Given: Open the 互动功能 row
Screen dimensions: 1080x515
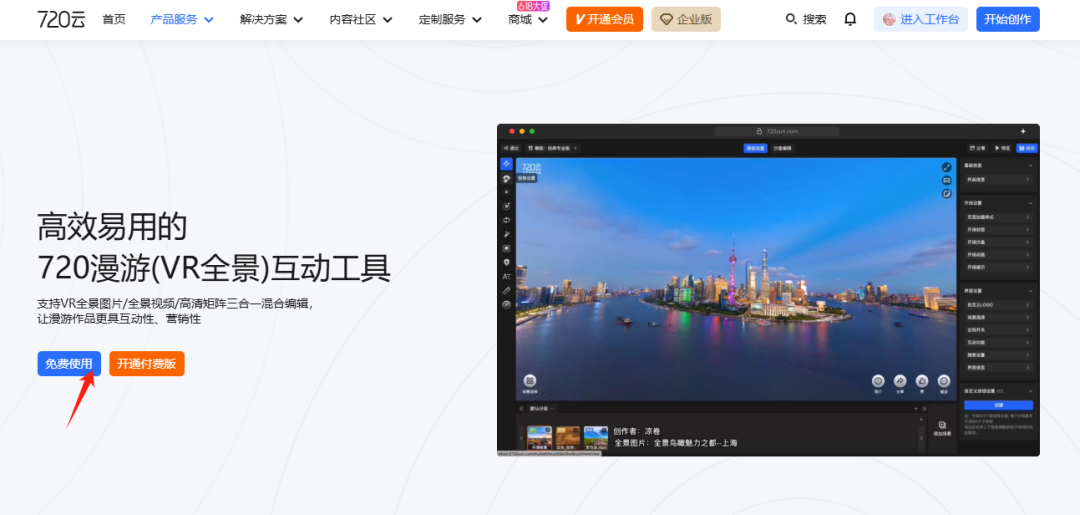Looking at the screenshot, I should tap(999, 342).
